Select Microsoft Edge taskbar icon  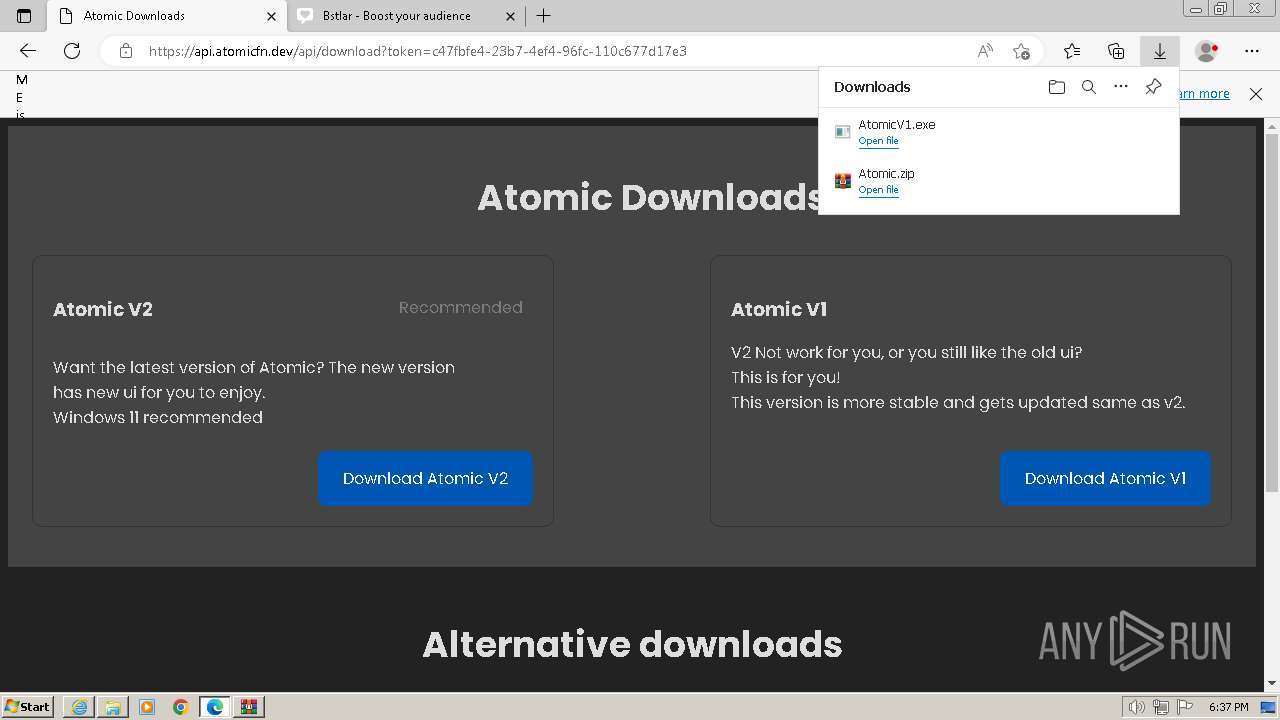tap(215, 707)
